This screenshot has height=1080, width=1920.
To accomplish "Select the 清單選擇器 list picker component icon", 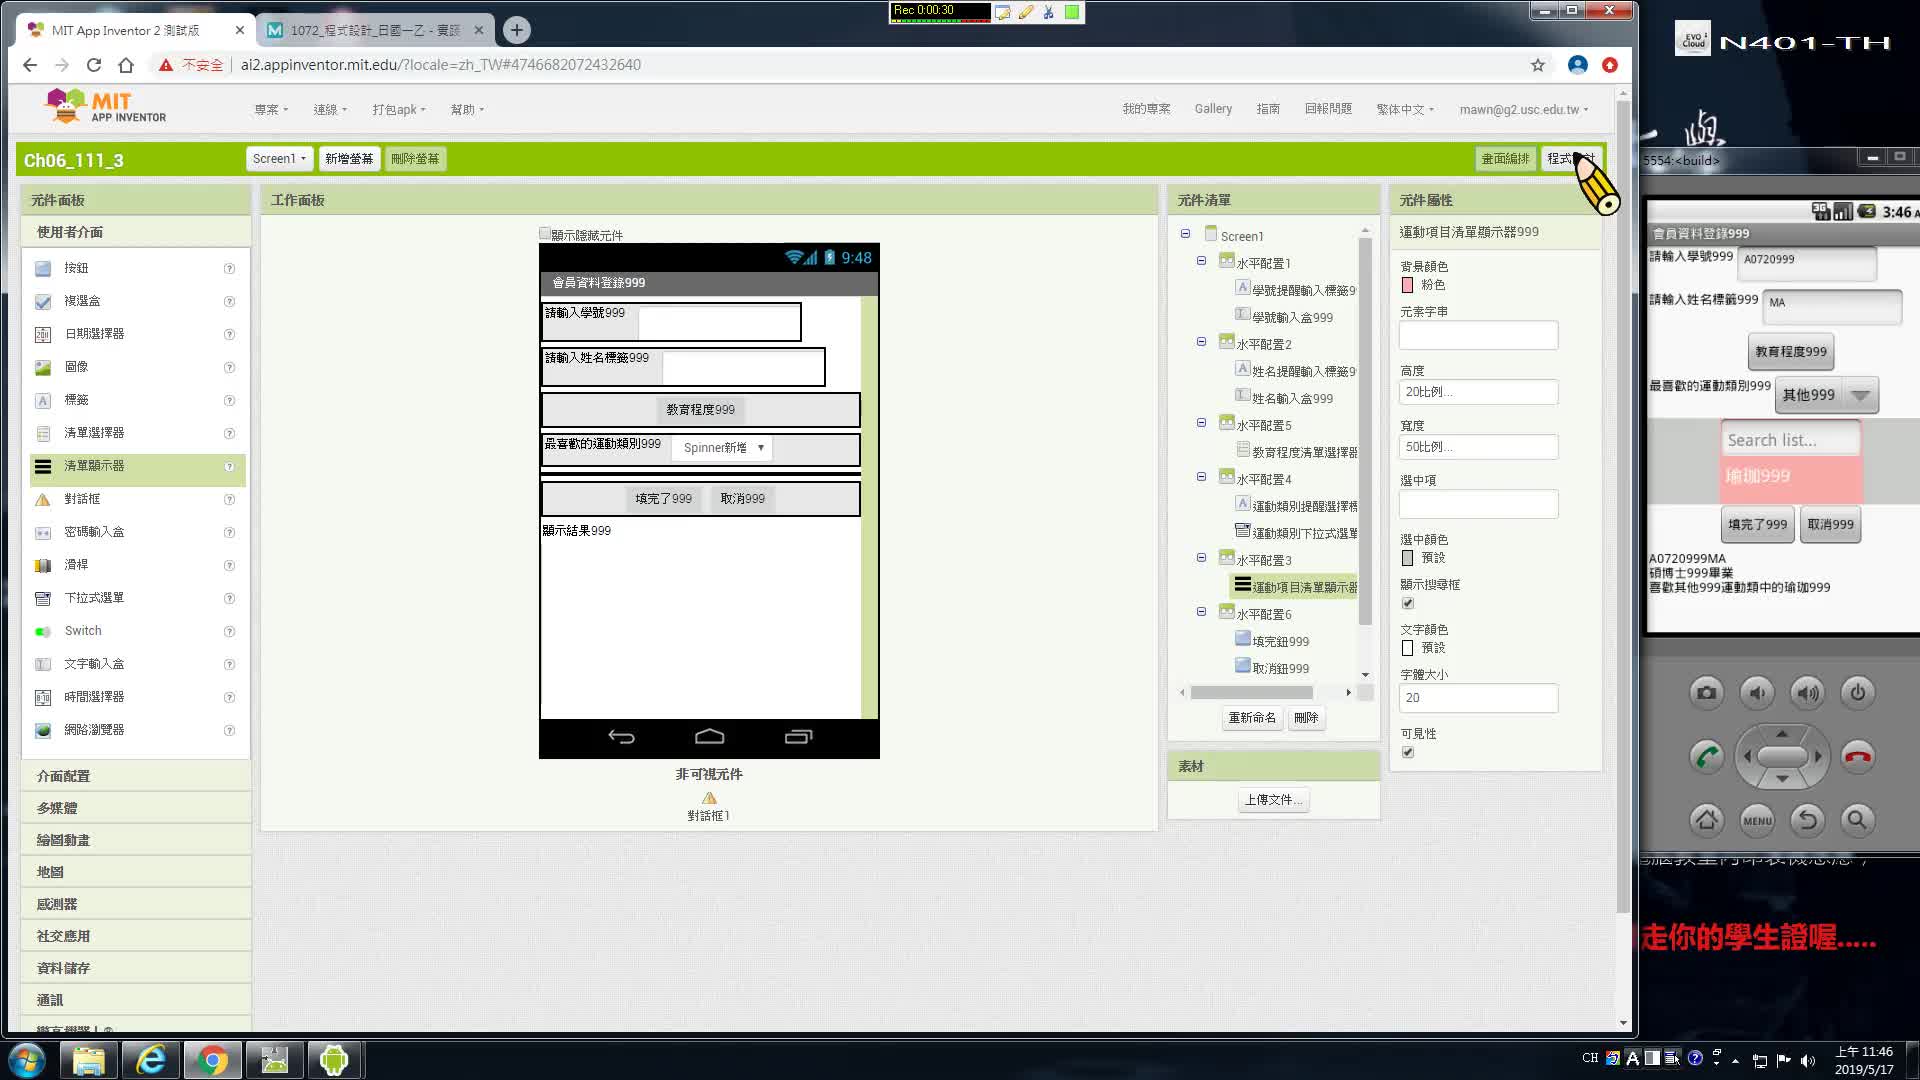I will 43,433.
